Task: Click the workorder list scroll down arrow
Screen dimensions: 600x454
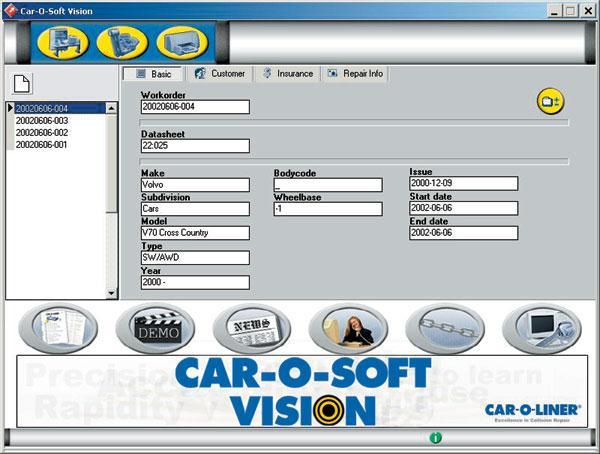Action: click(111, 293)
